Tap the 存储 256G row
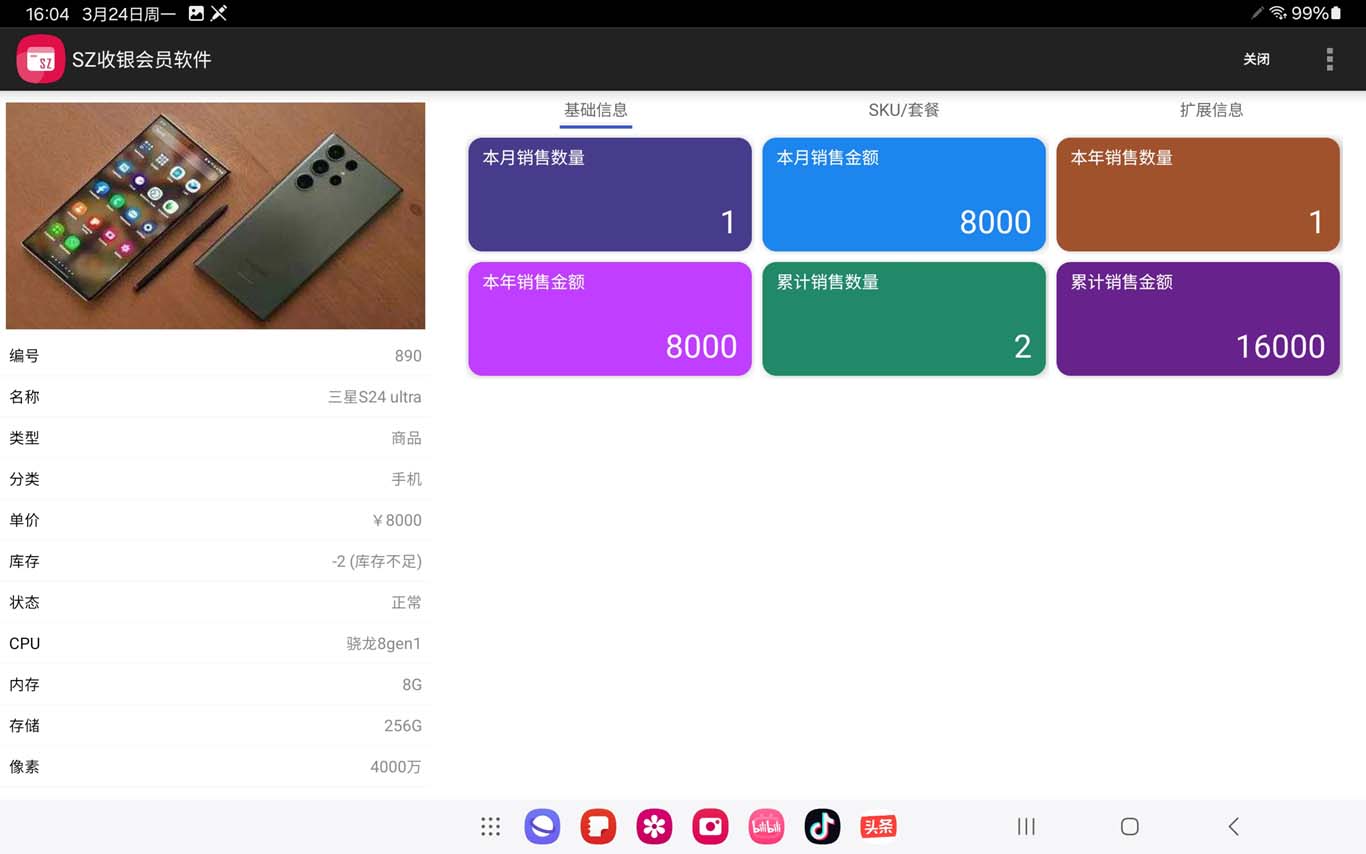 215,725
